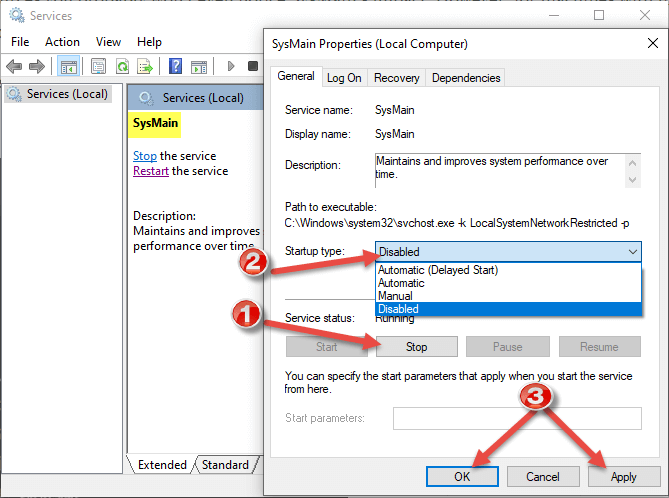Viewport: 669px width, 498px height.
Task: Click the Restart the service link
Action: click(151, 171)
